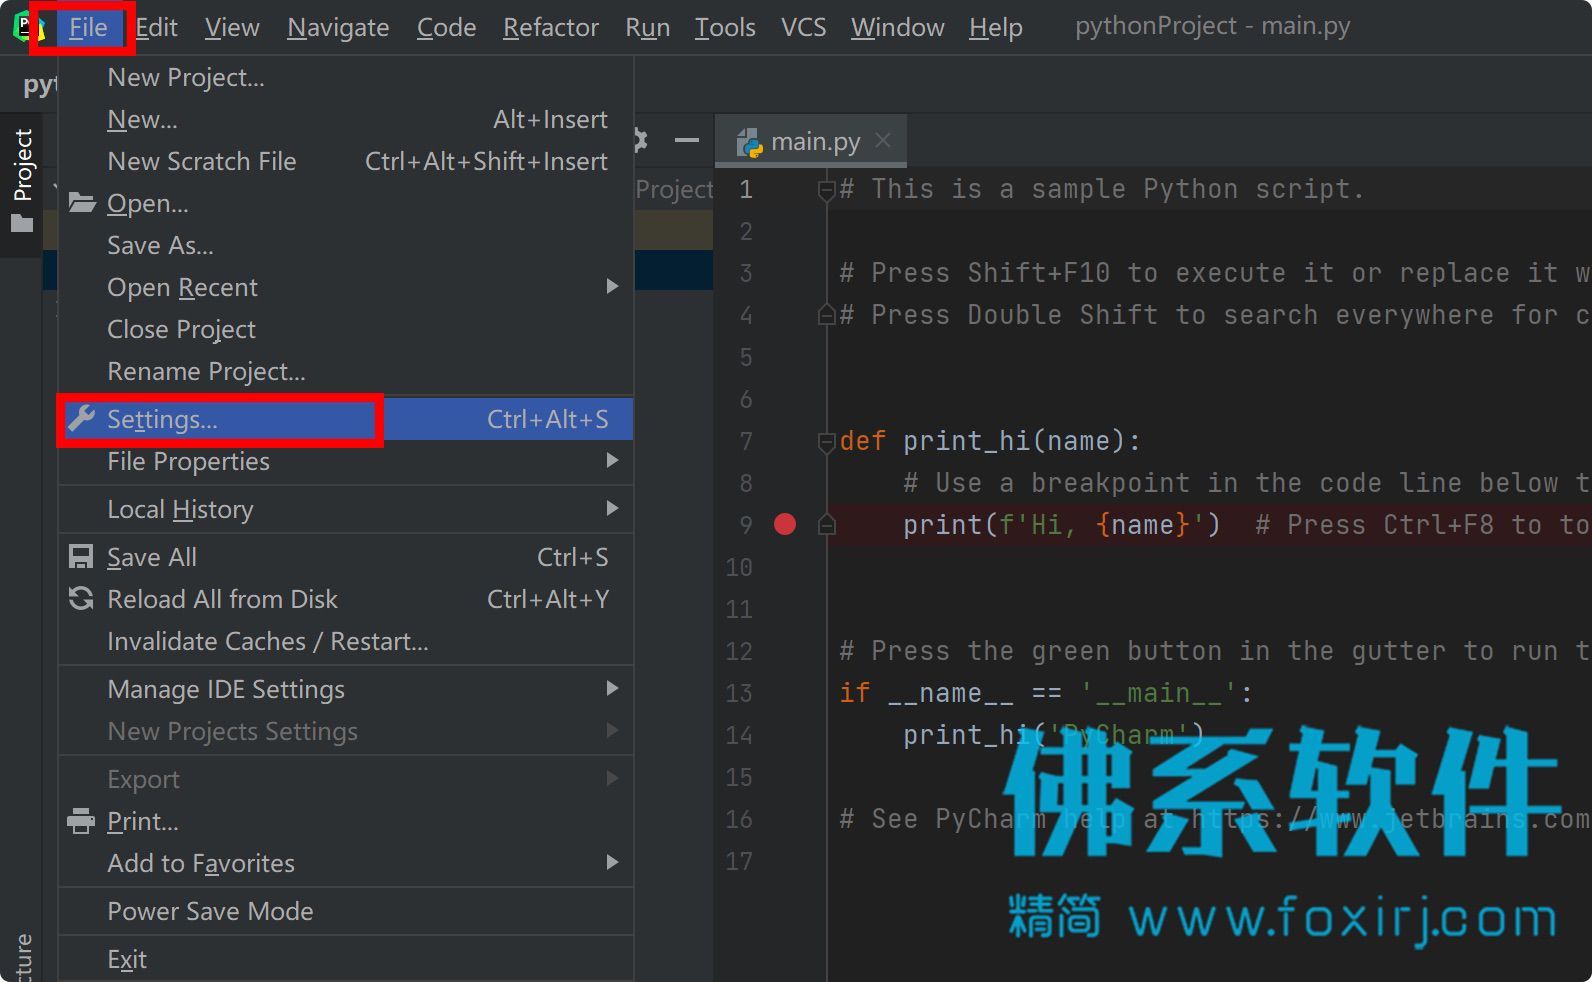Open the Refactor menu
Image resolution: width=1592 pixels, height=982 pixels.
coord(551,27)
